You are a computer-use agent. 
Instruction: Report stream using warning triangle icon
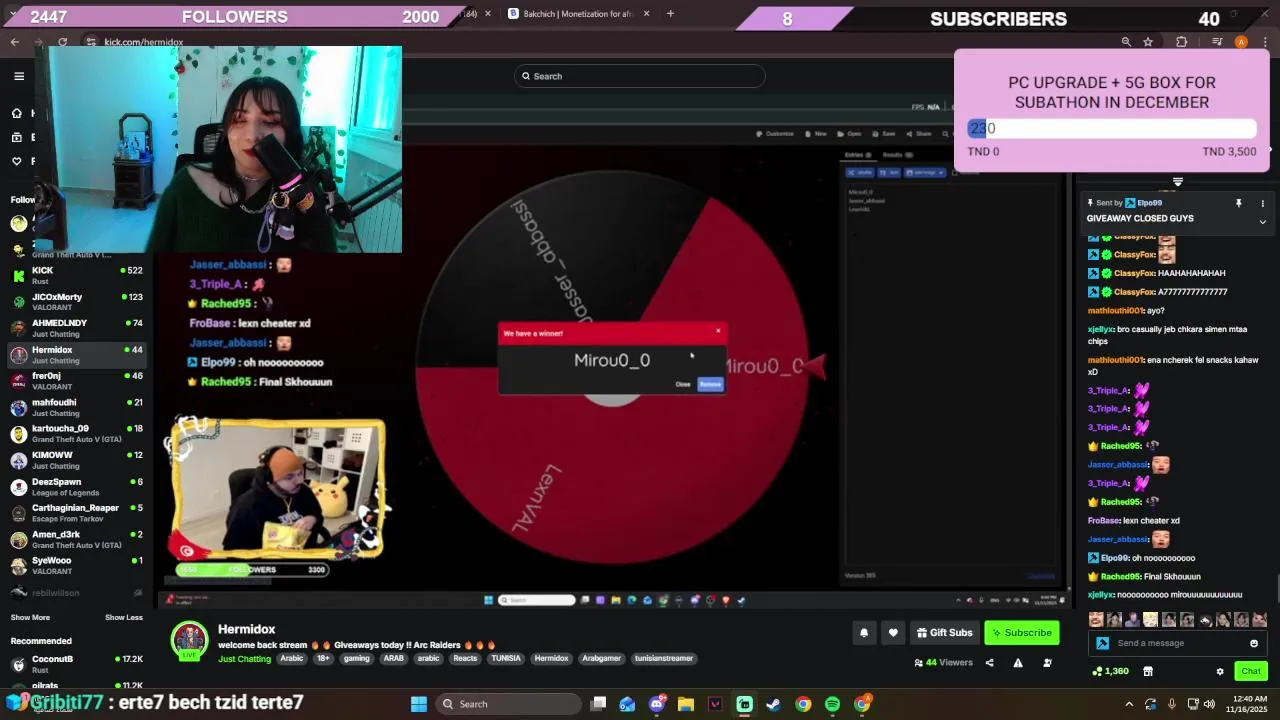pos(1018,663)
